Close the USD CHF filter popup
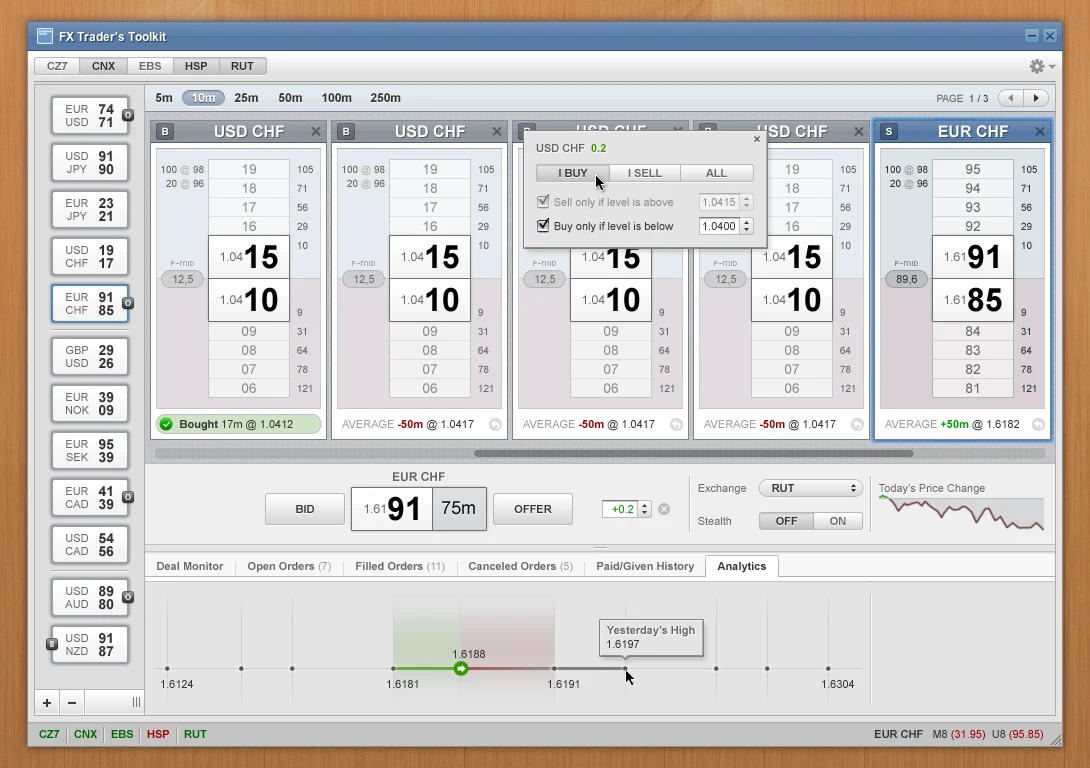1090x768 pixels. 757,139
